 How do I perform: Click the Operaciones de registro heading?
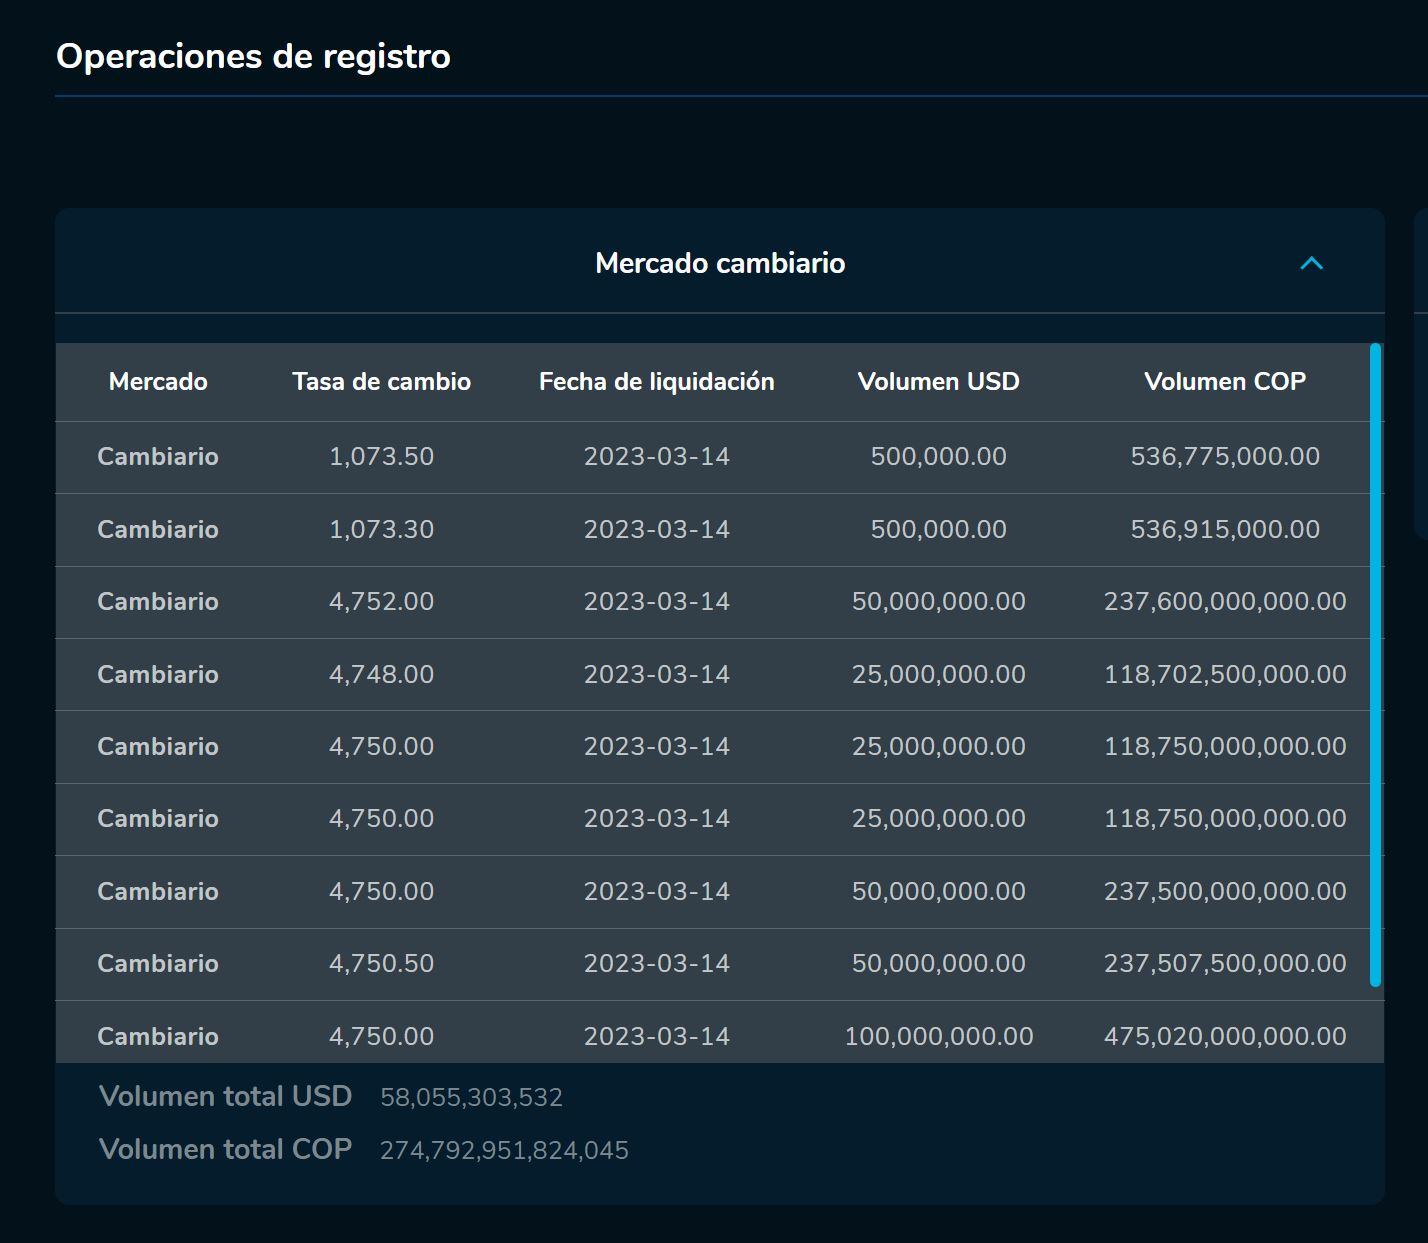click(253, 56)
